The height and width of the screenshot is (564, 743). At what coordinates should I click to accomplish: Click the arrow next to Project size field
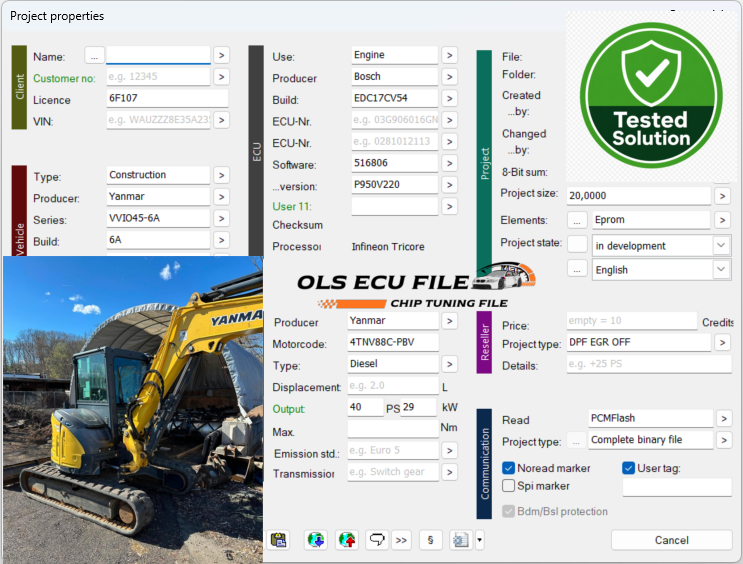click(722, 196)
